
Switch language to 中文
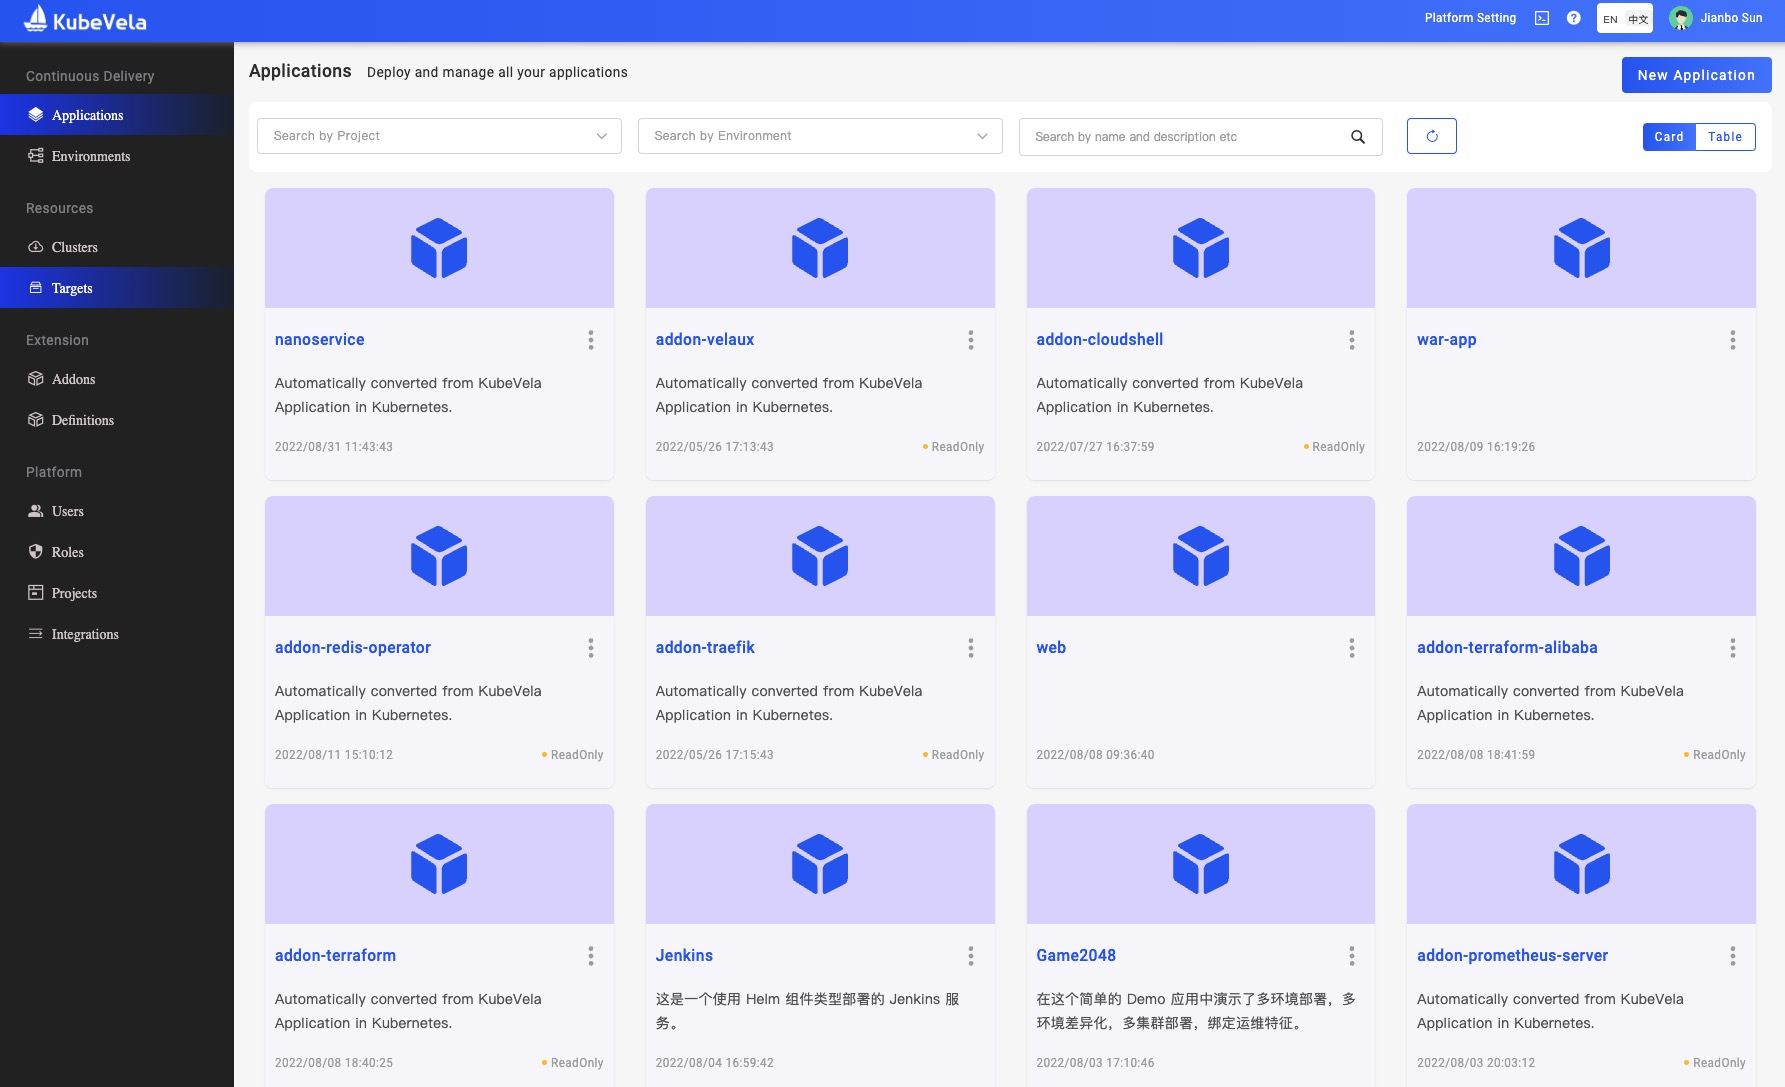tap(1638, 19)
